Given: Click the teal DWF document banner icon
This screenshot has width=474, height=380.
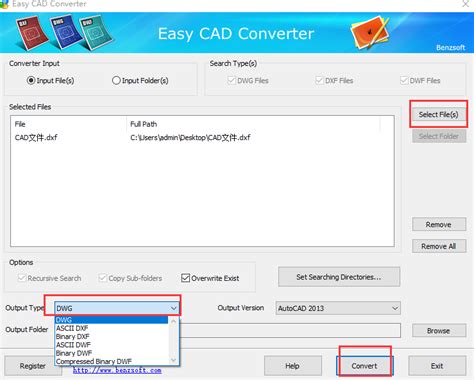Looking at the screenshot, I should pos(95,33).
